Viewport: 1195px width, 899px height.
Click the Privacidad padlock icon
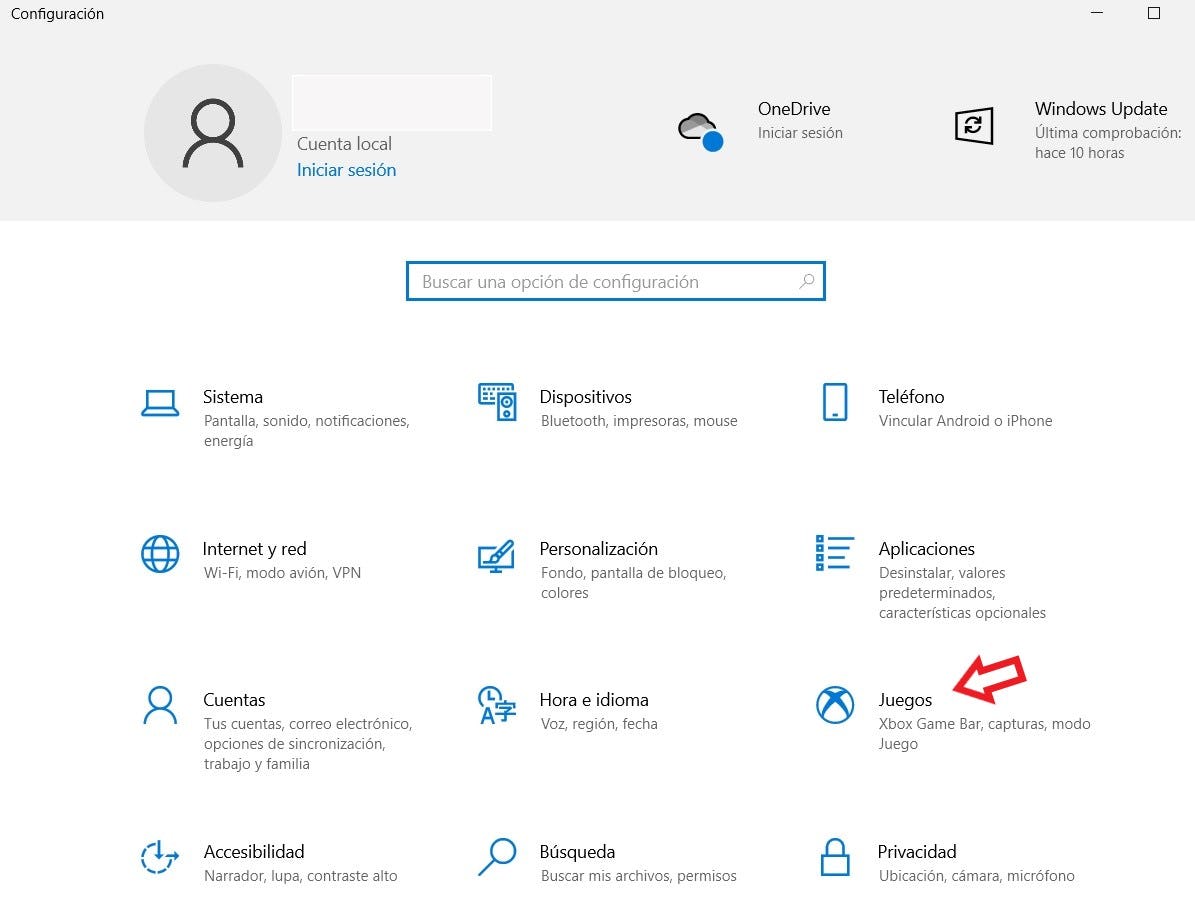click(x=835, y=859)
